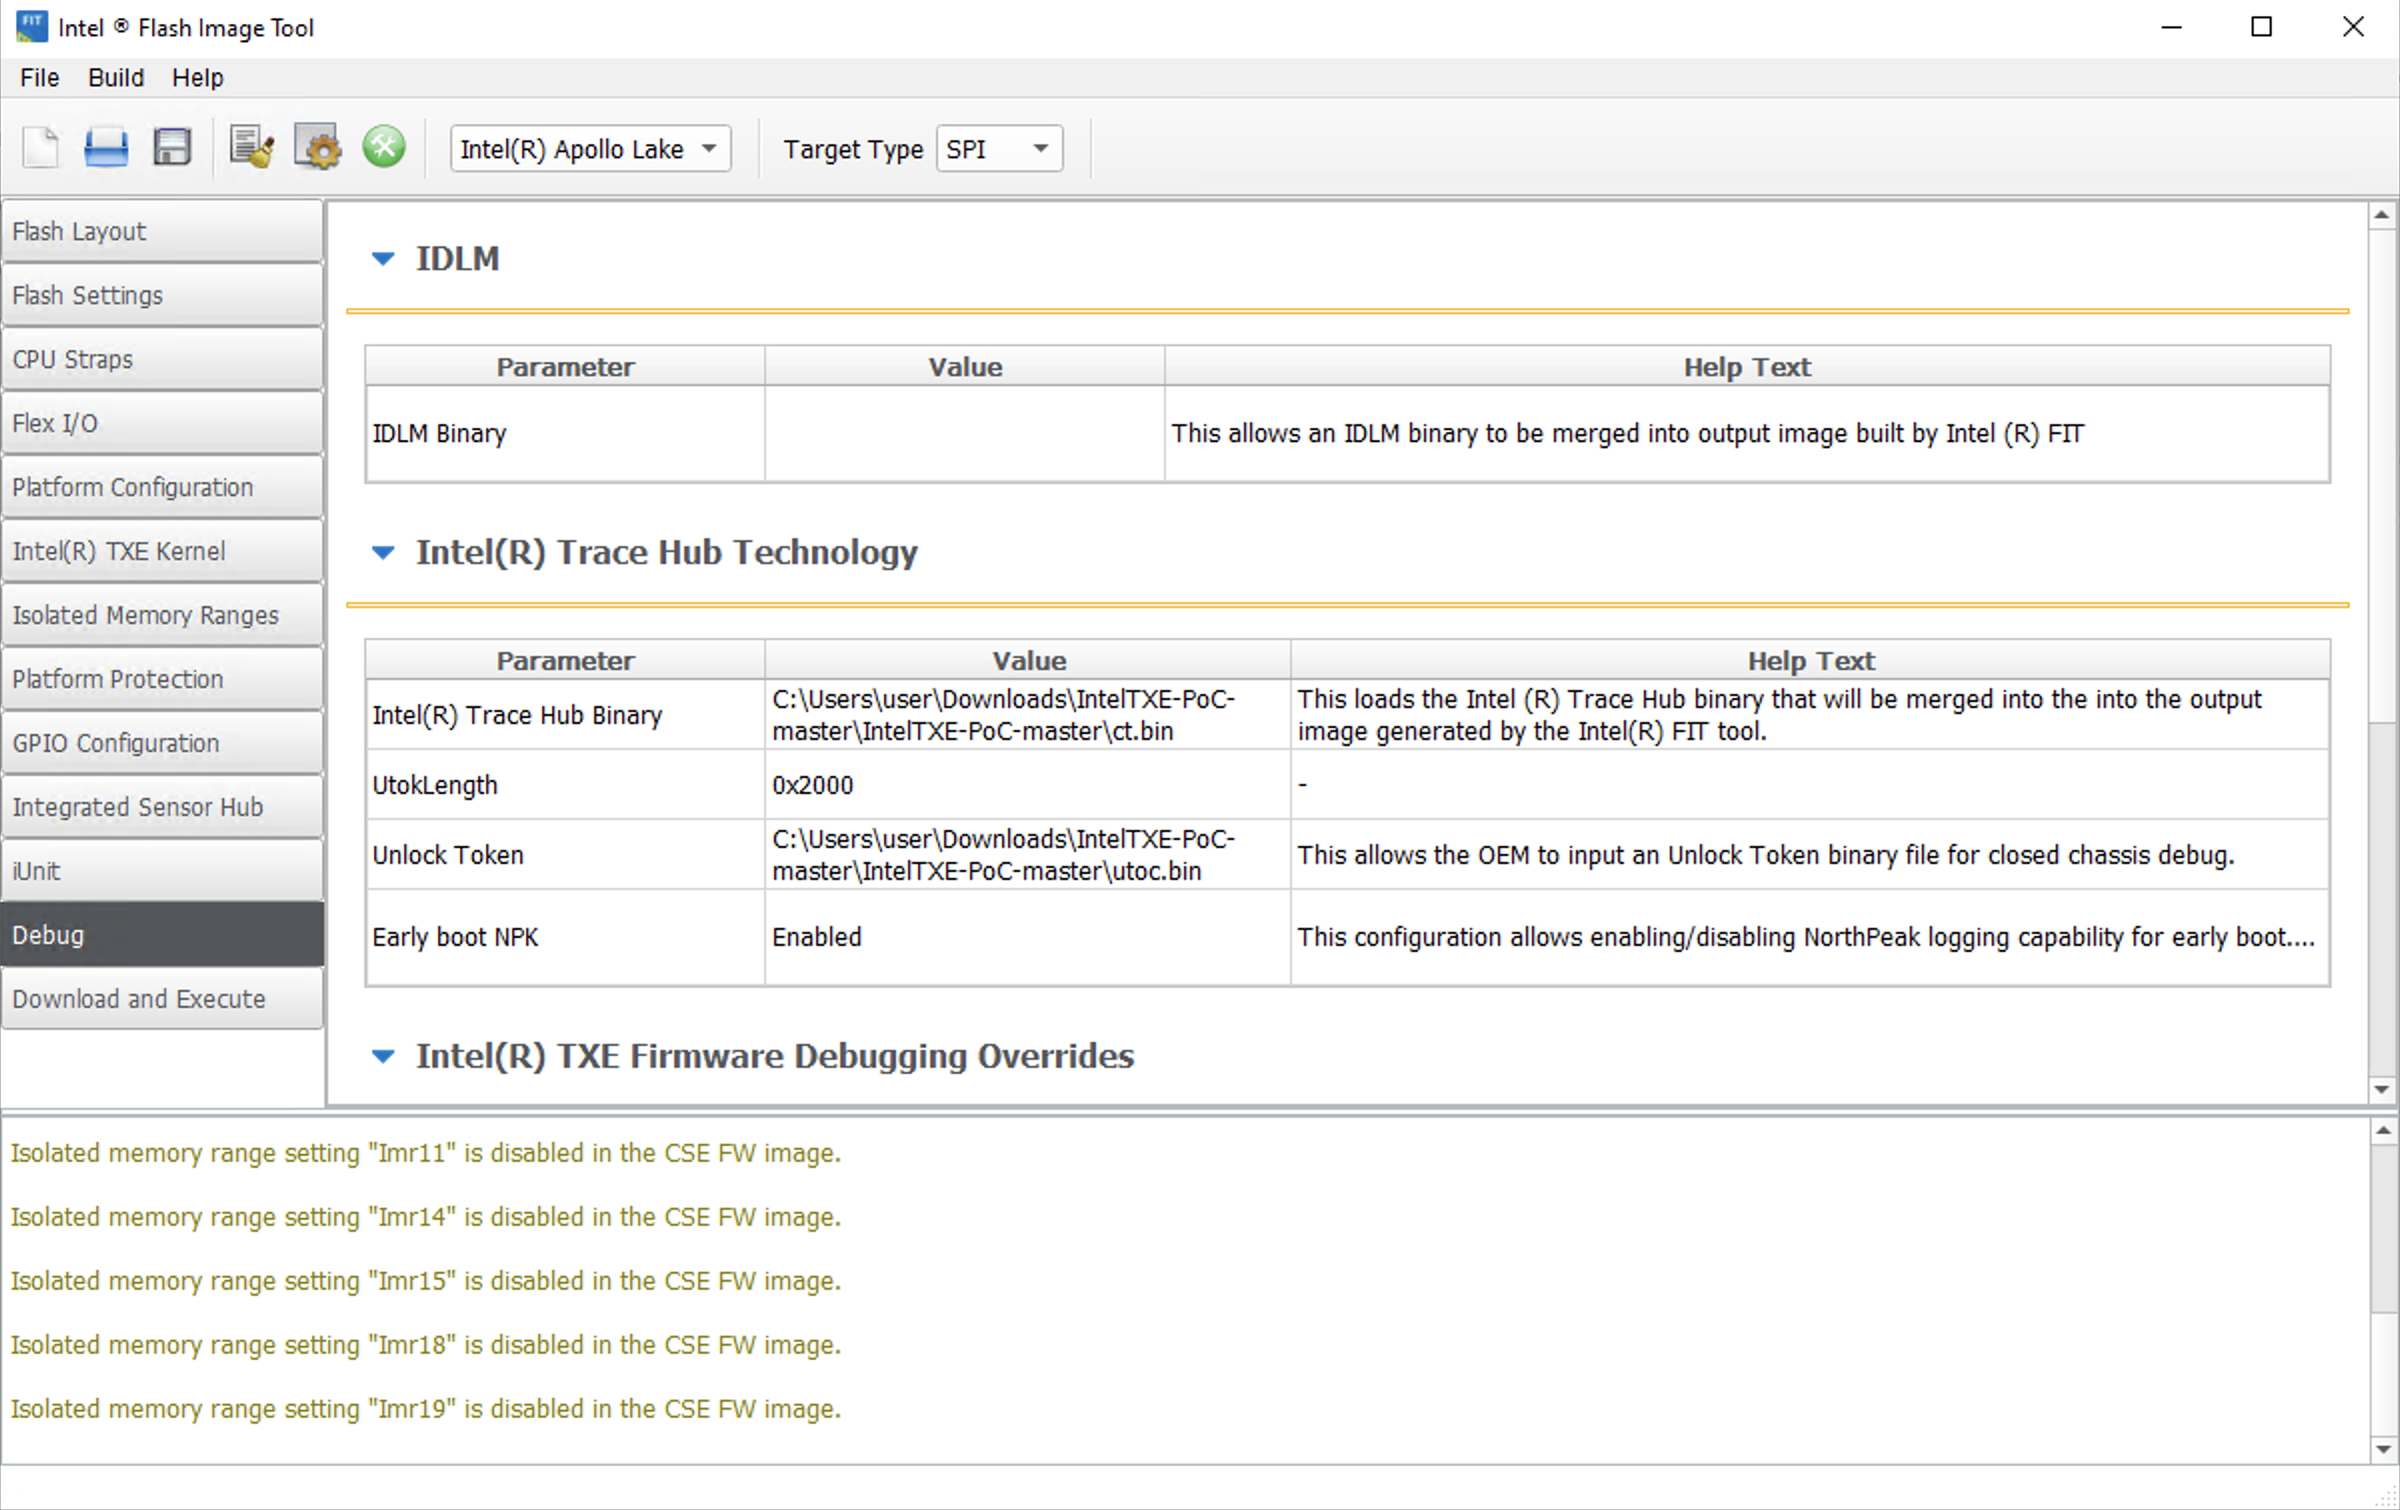This screenshot has height=1510, width=2400.
Task: Open the Help menu
Action: (x=198, y=78)
